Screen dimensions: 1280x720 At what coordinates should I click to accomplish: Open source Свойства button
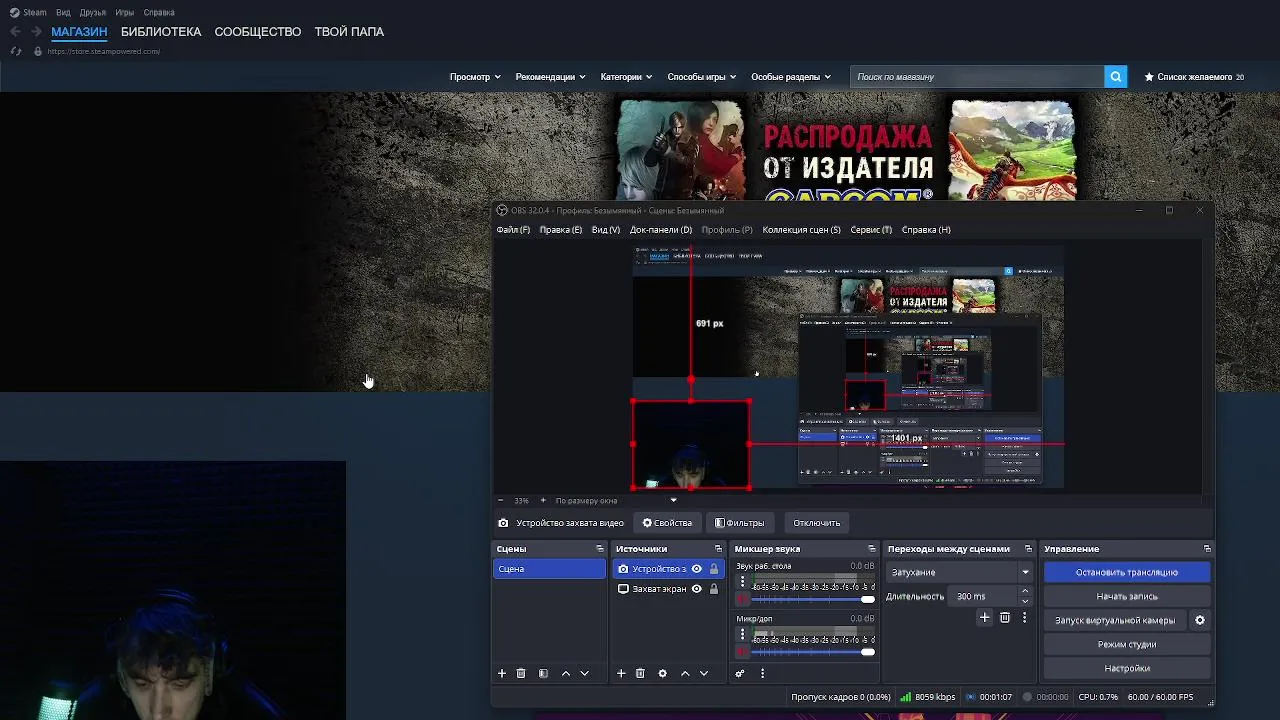[x=667, y=523]
